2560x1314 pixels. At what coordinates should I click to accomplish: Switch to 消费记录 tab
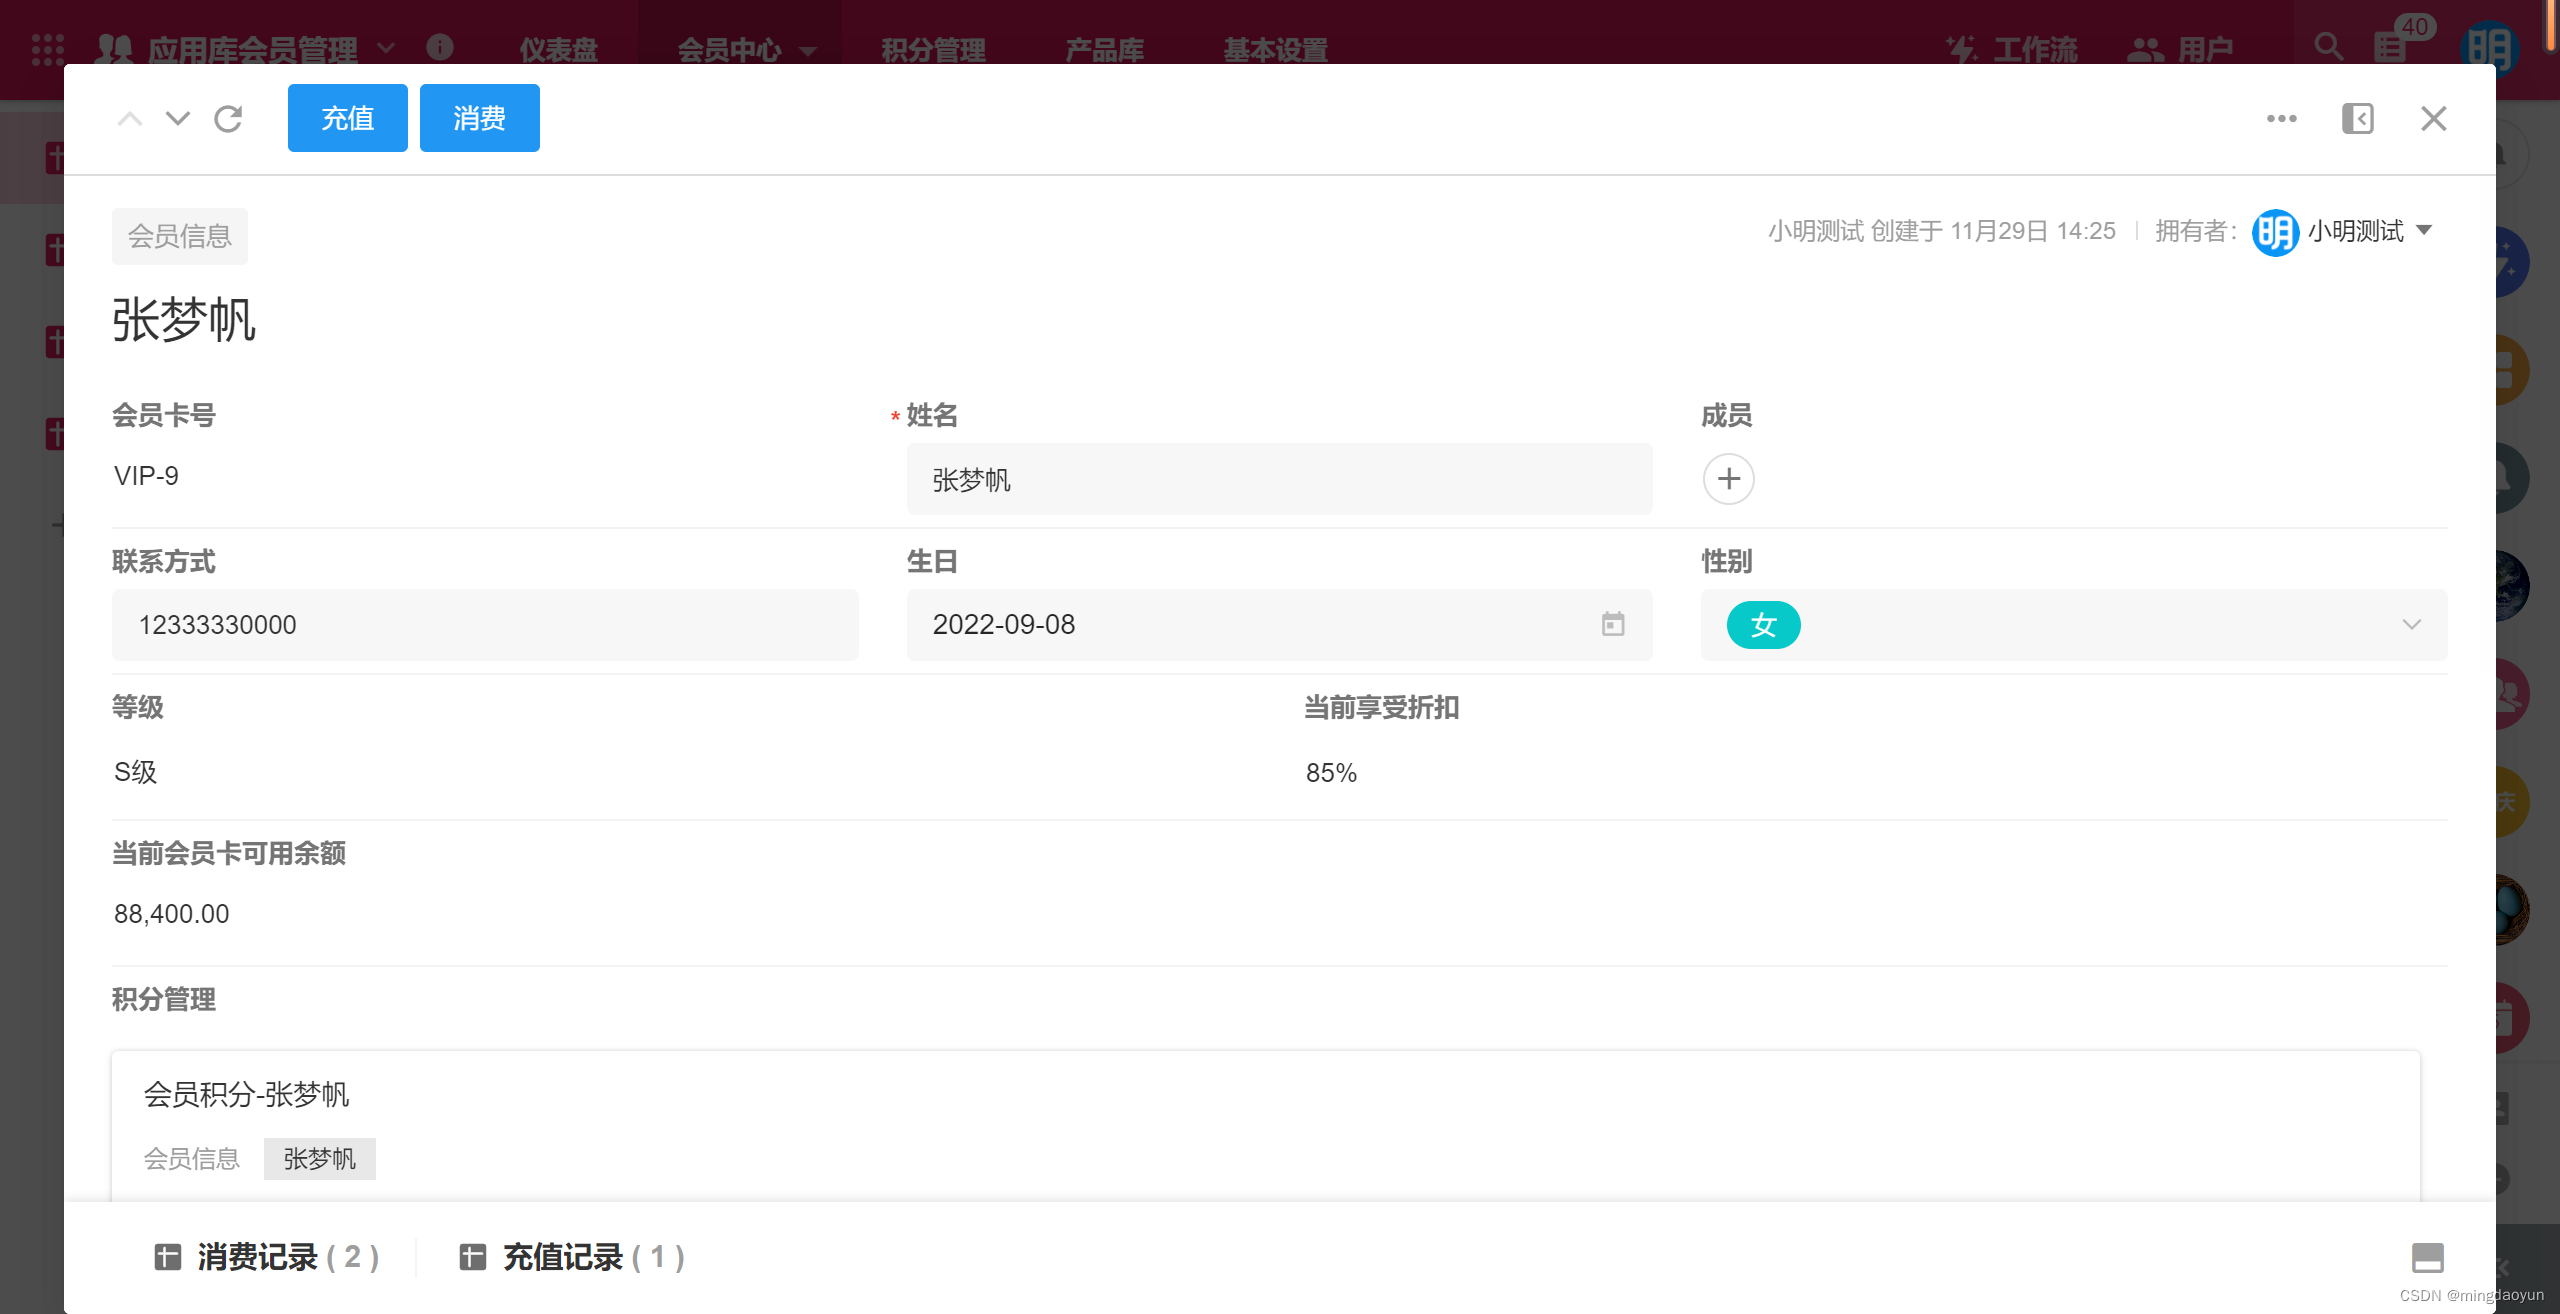[x=267, y=1257]
